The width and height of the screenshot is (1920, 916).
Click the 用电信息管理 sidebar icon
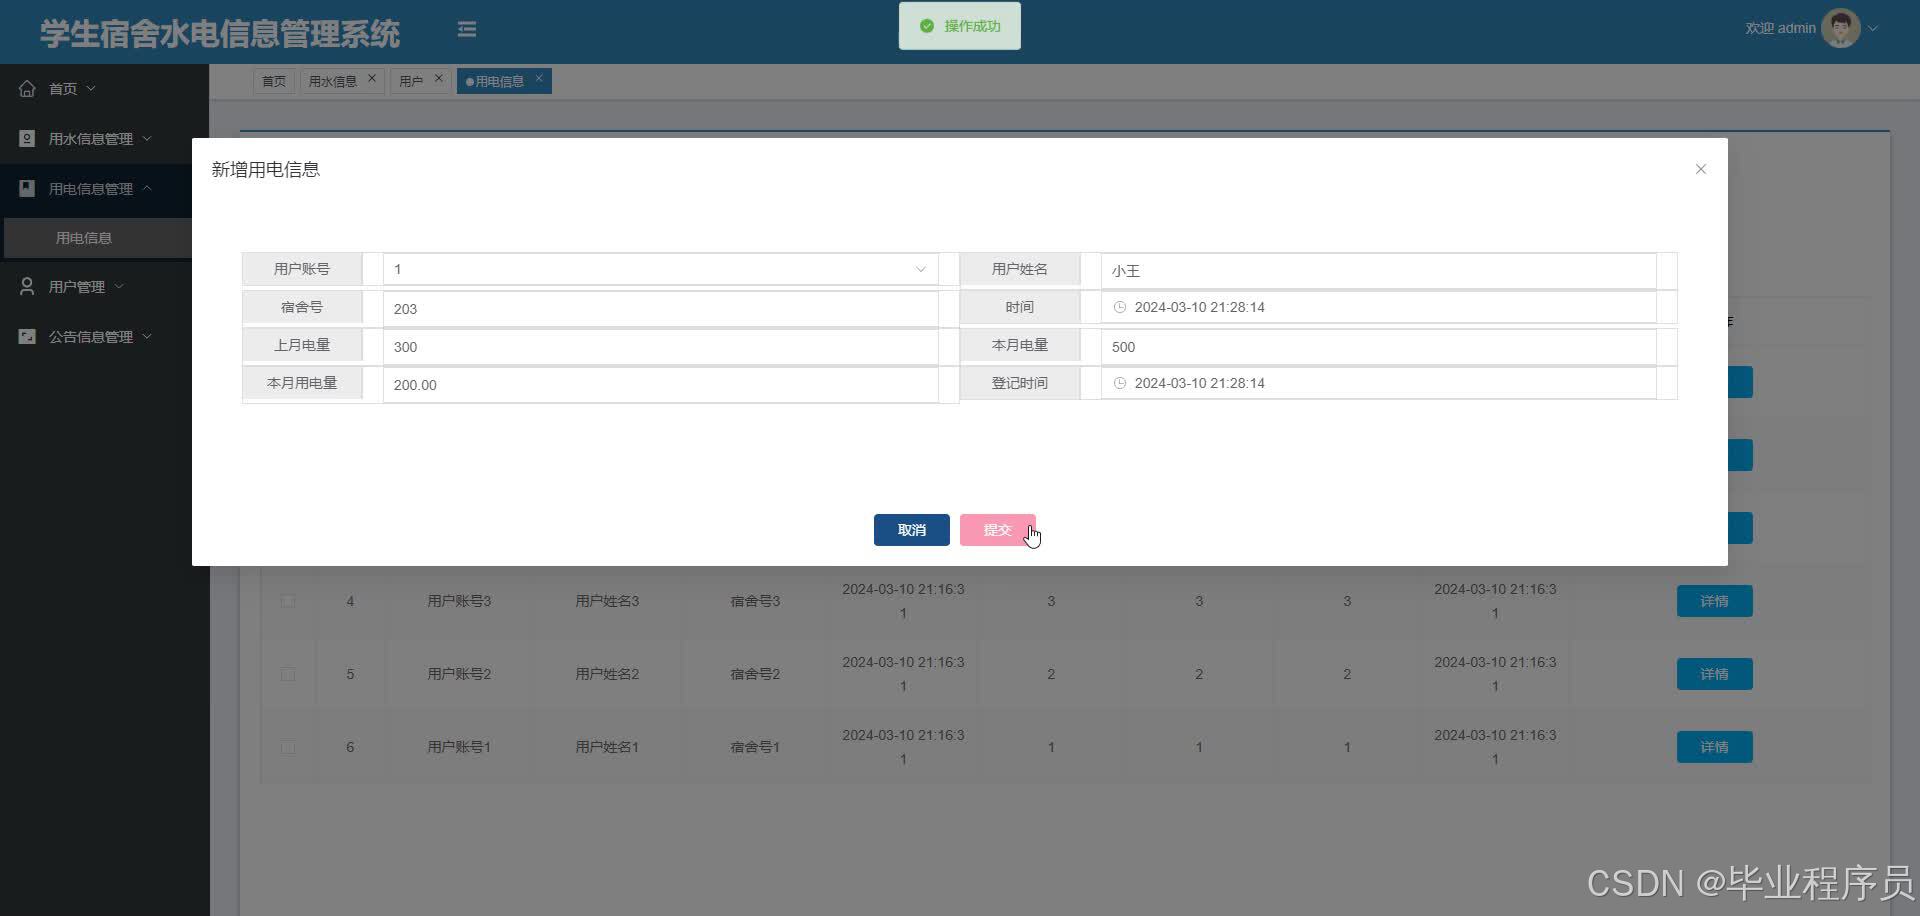point(27,188)
